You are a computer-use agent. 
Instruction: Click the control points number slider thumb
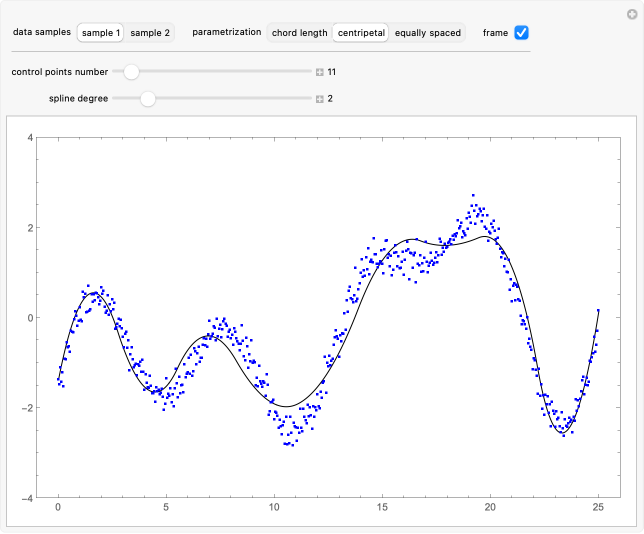click(131, 72)
